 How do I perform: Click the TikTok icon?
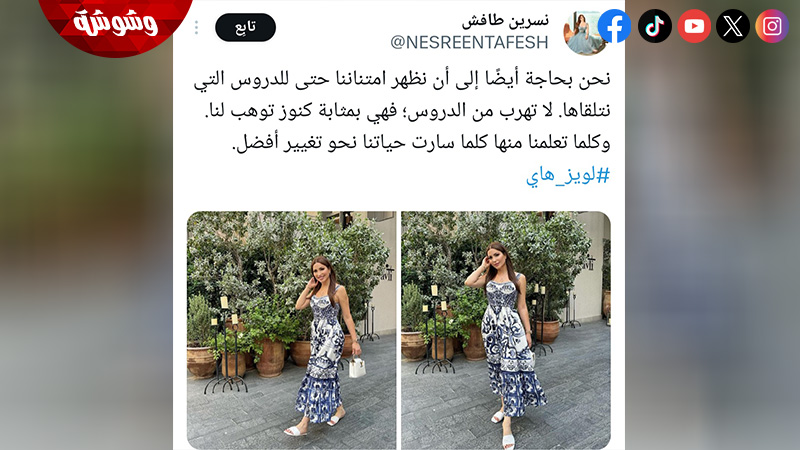pos(655,26)
